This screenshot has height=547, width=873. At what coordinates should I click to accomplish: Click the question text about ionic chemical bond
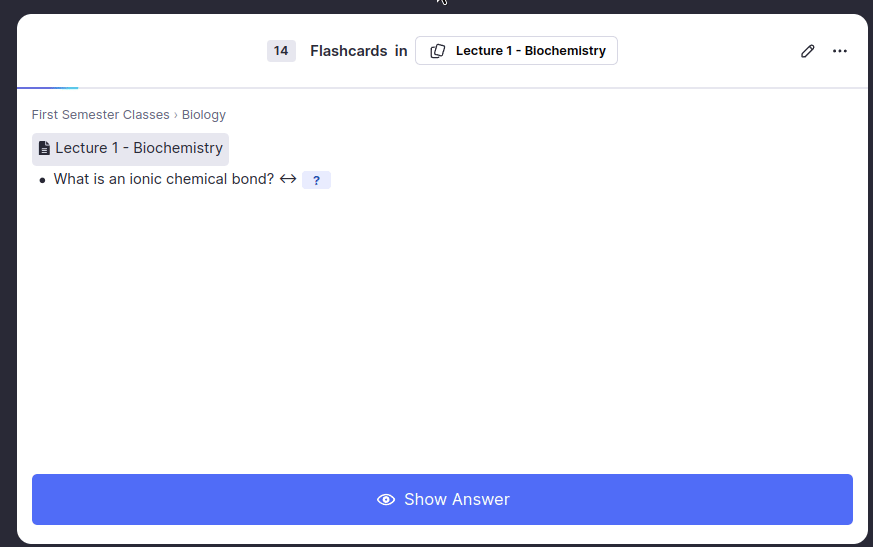coord(164,179)
